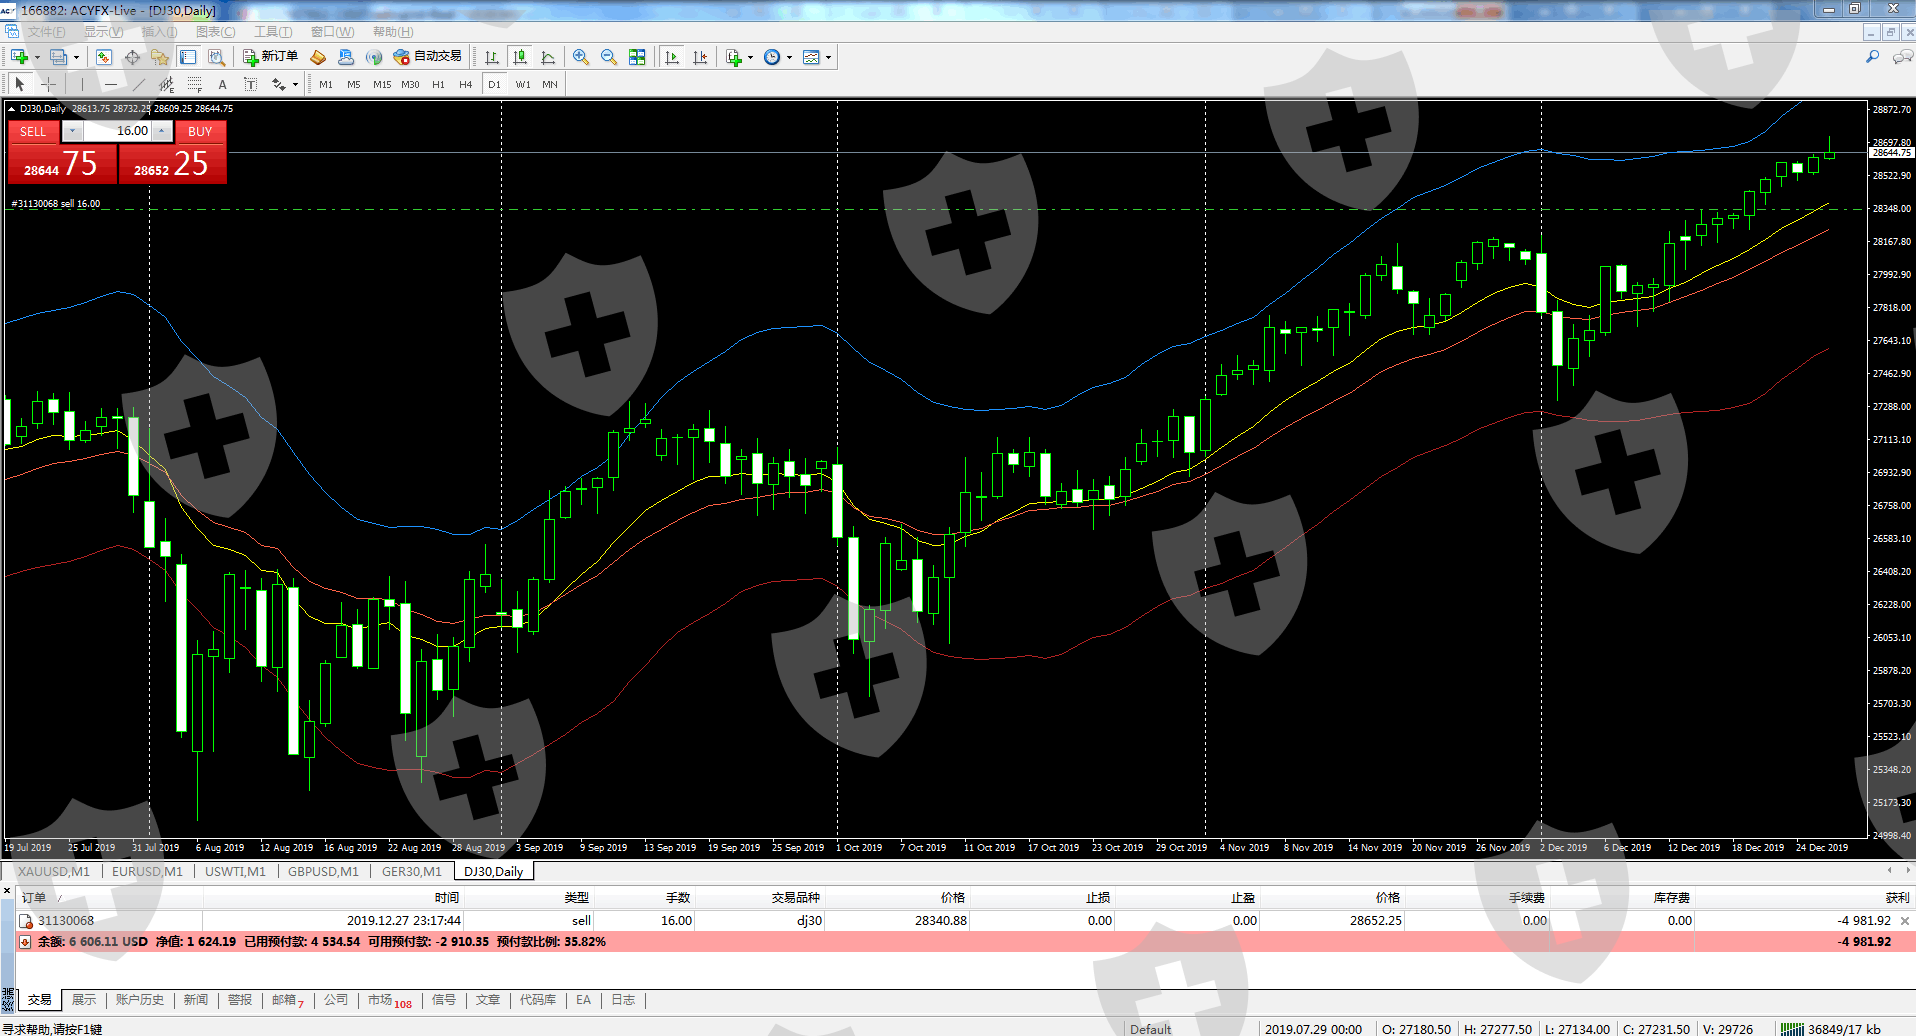Expand the templates dropdown arrow
This screenshot has width=1916, height=1036.
coord(828,57)
